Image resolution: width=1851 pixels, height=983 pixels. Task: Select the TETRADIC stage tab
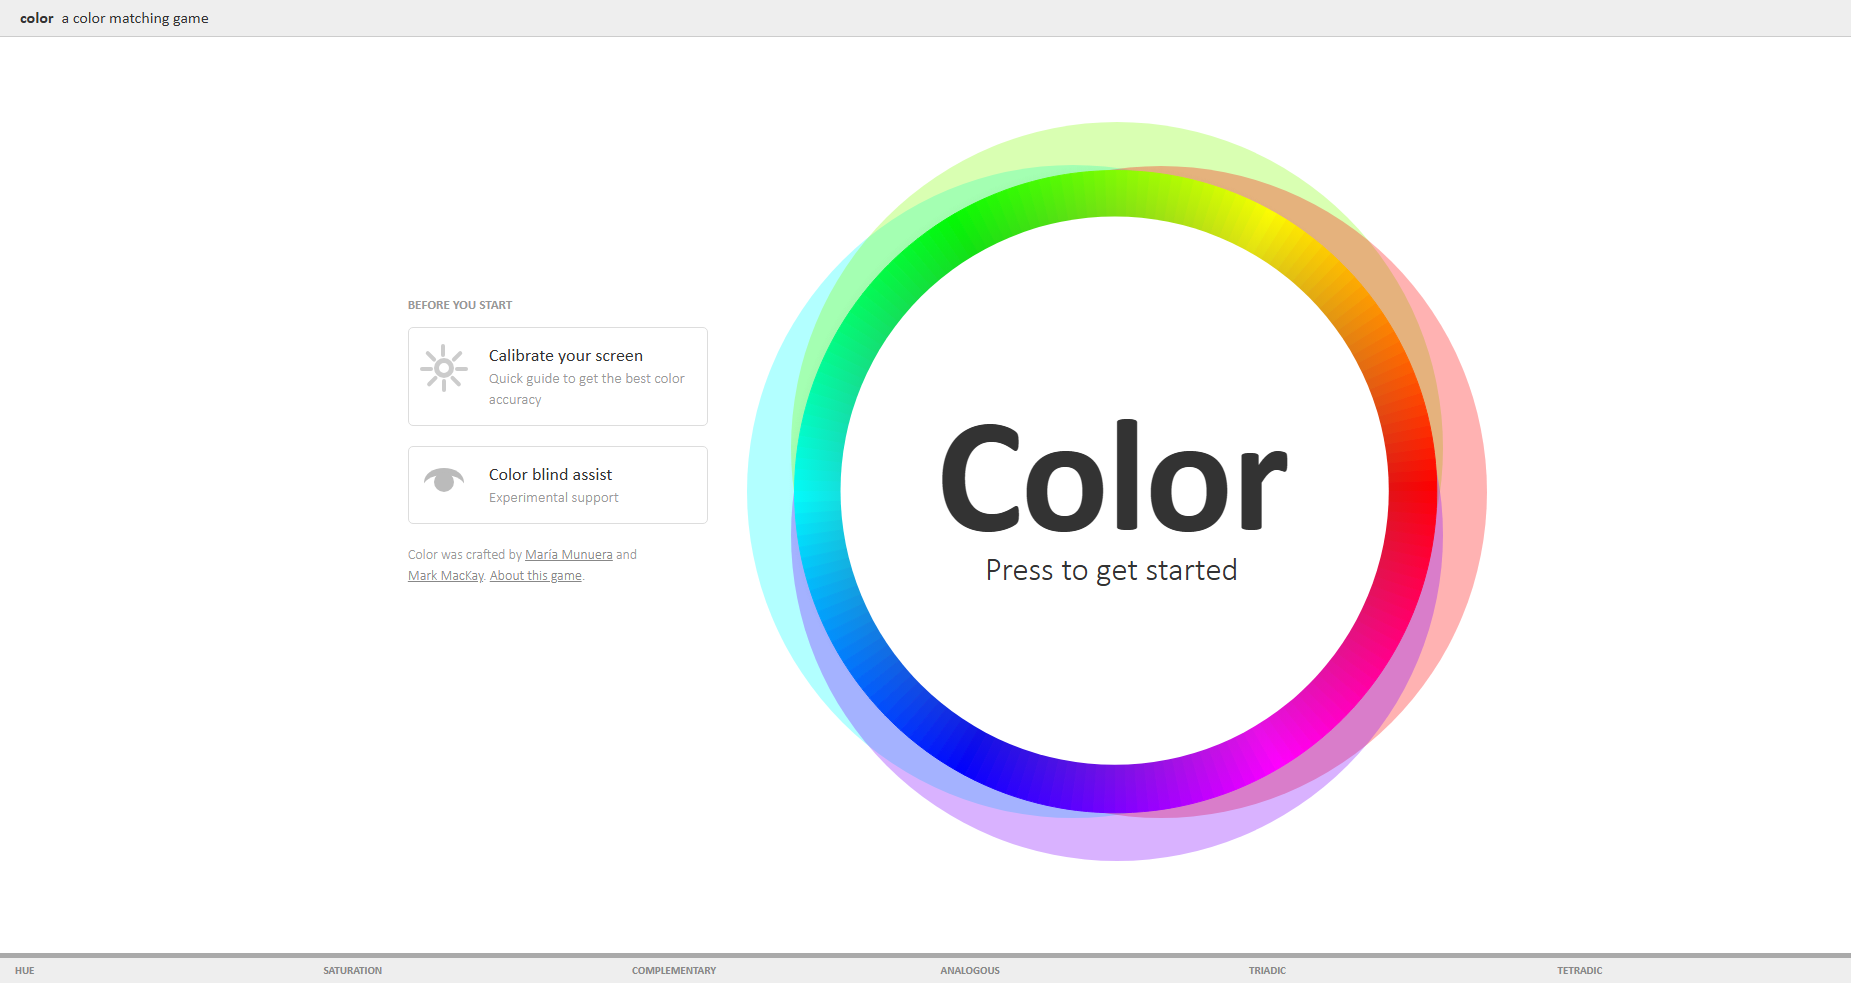click(x=1580, y=971)
